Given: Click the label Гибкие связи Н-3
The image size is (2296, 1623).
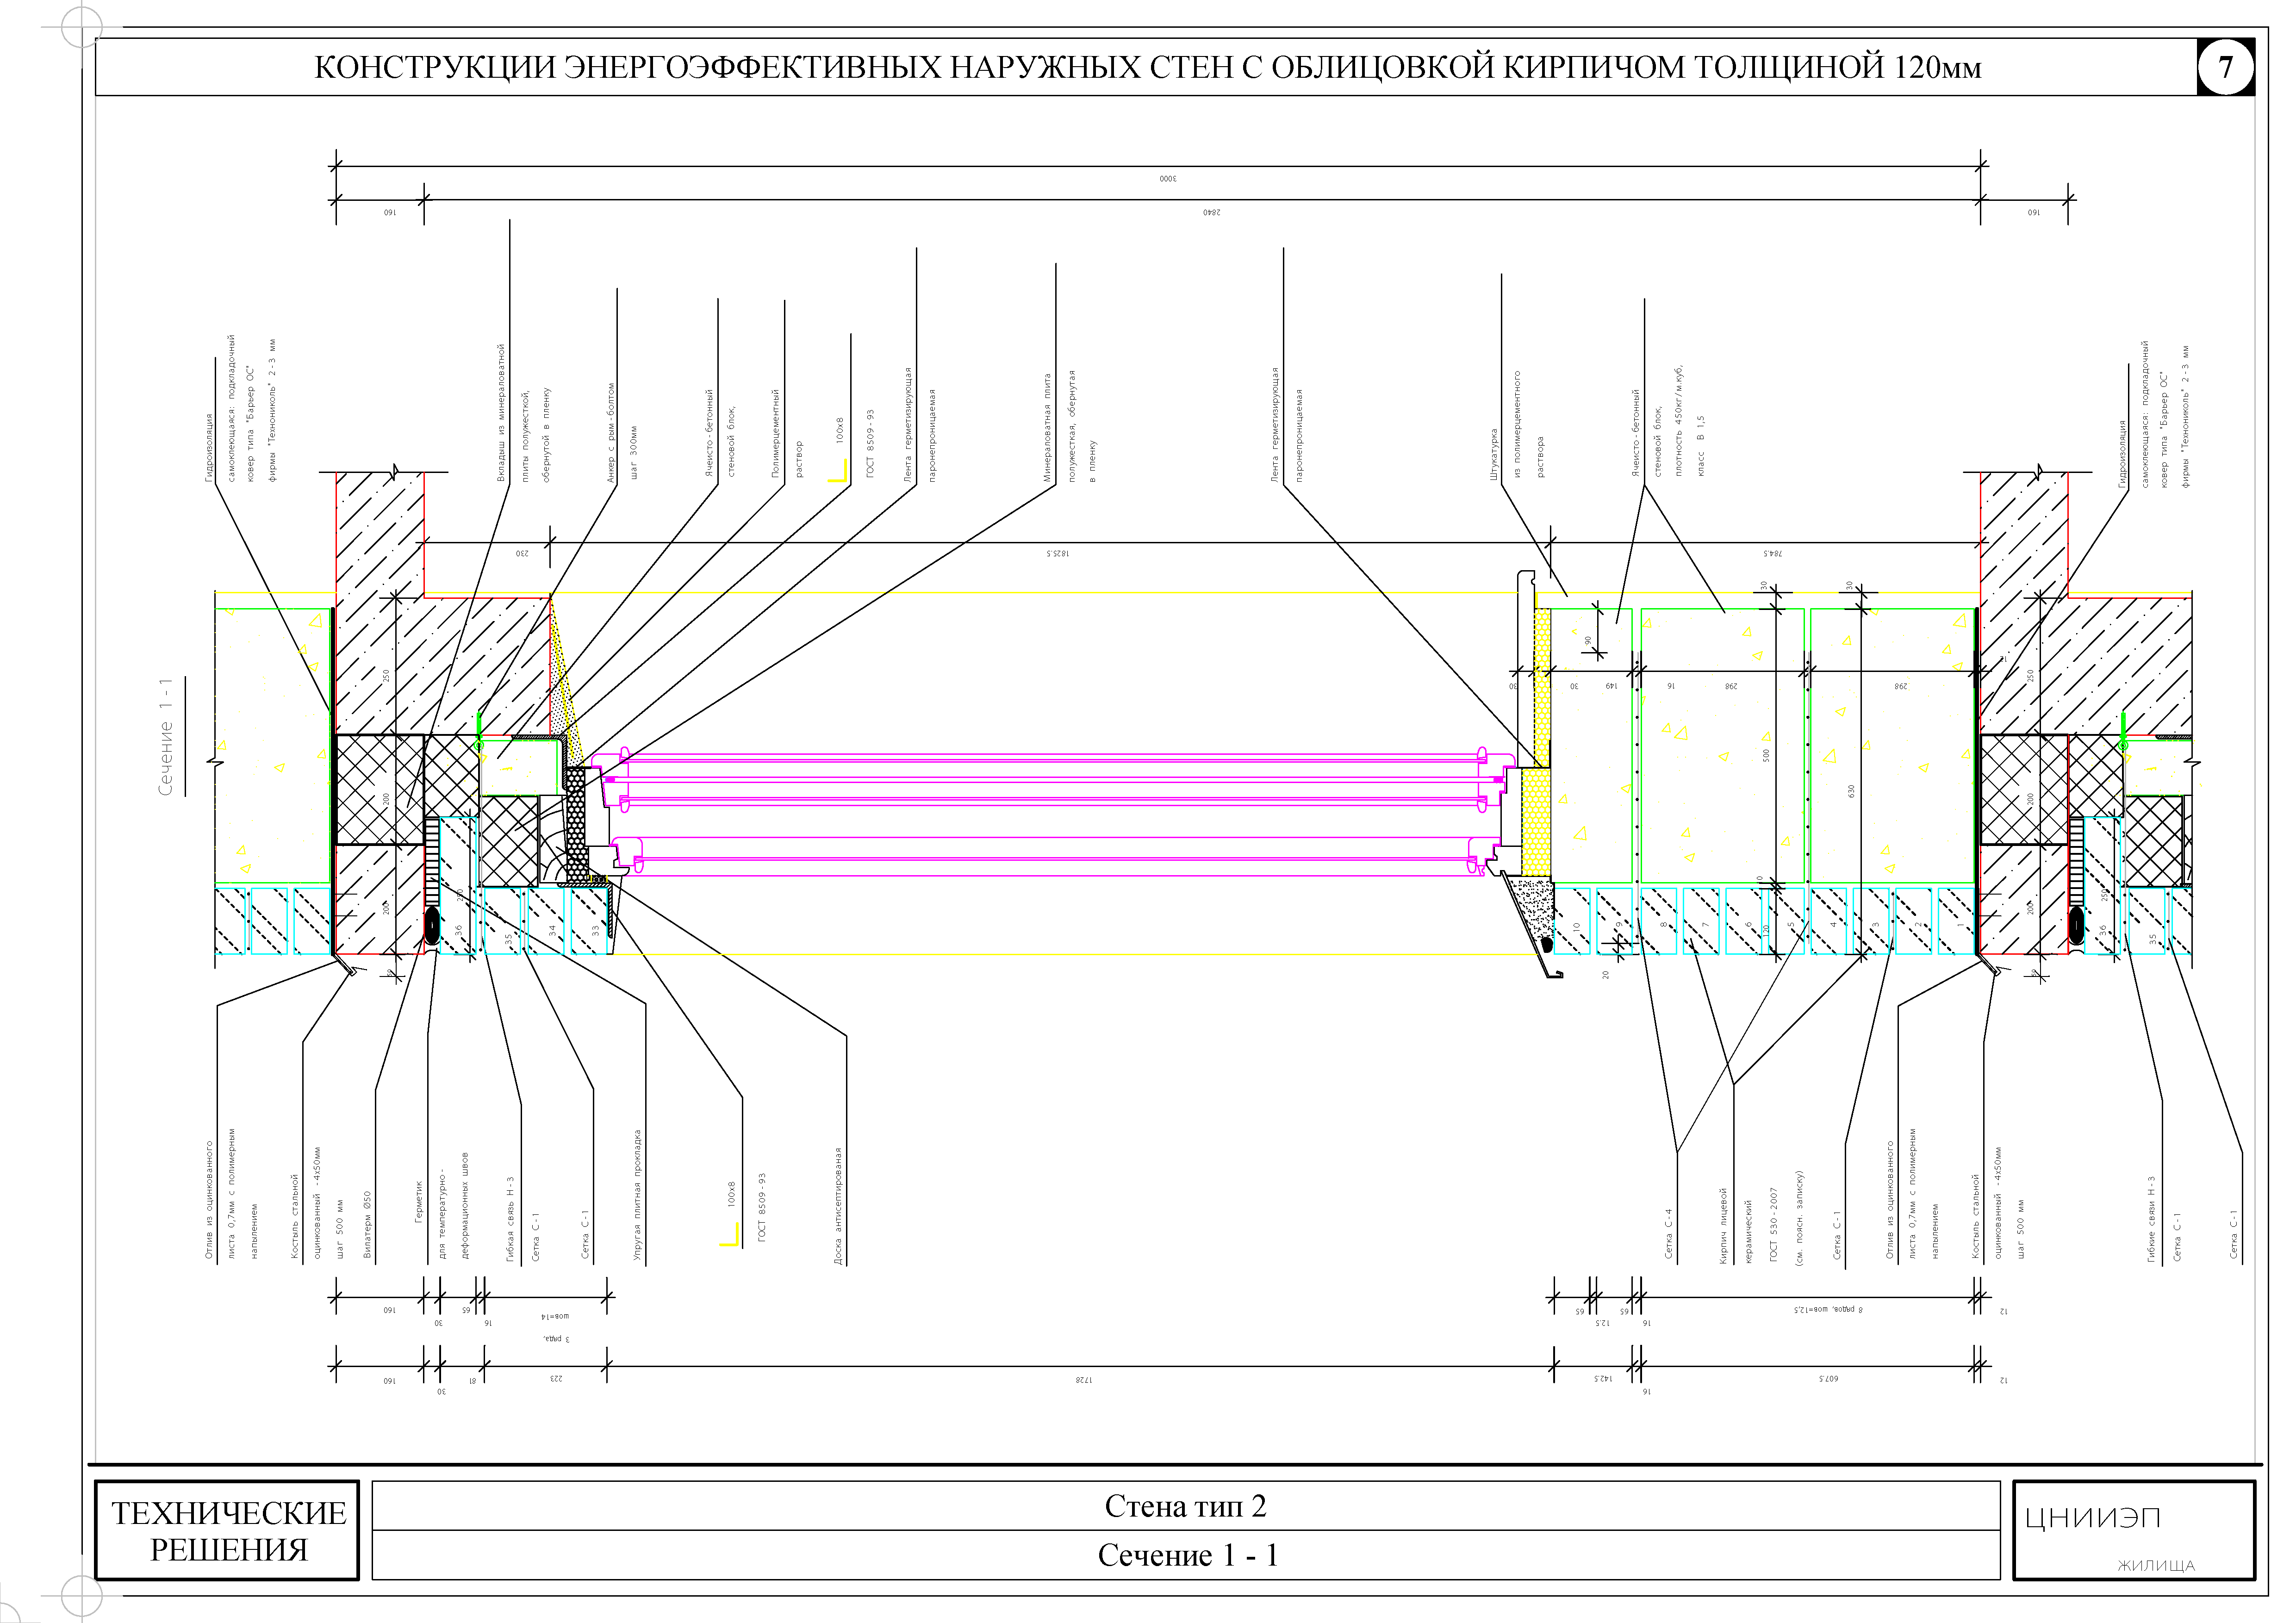Looking at the screenshot, I should tap(2152, 1219).
